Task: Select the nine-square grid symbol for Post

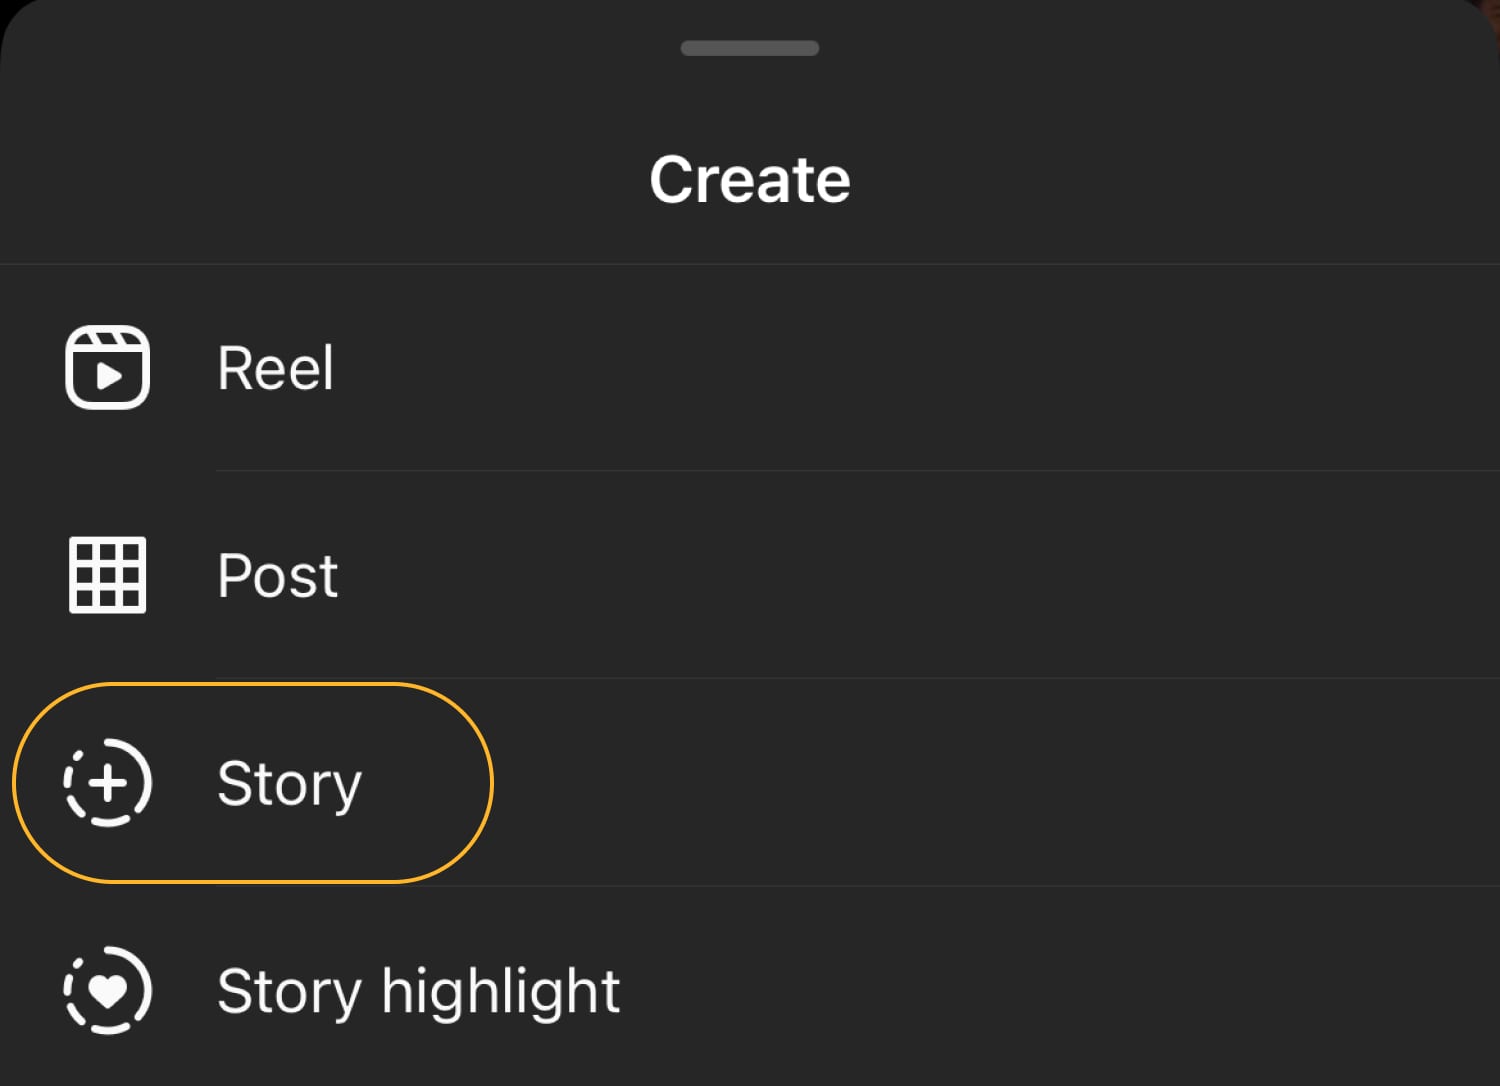Action: [105, 575]
